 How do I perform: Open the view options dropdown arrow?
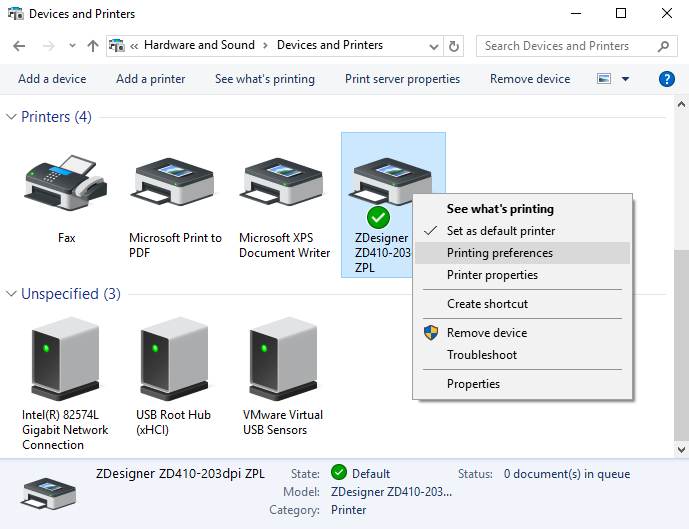click(625, 79)
